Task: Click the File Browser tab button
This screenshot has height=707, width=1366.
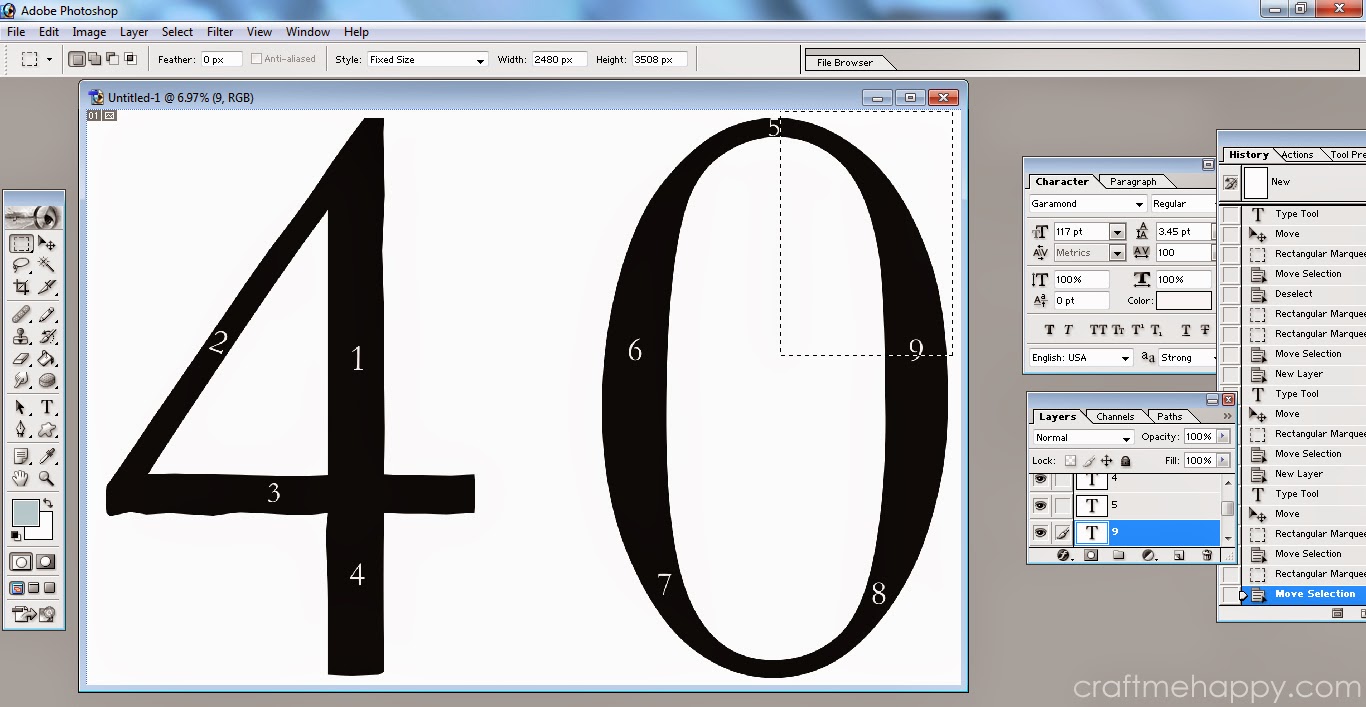Action: pos(845,62)
